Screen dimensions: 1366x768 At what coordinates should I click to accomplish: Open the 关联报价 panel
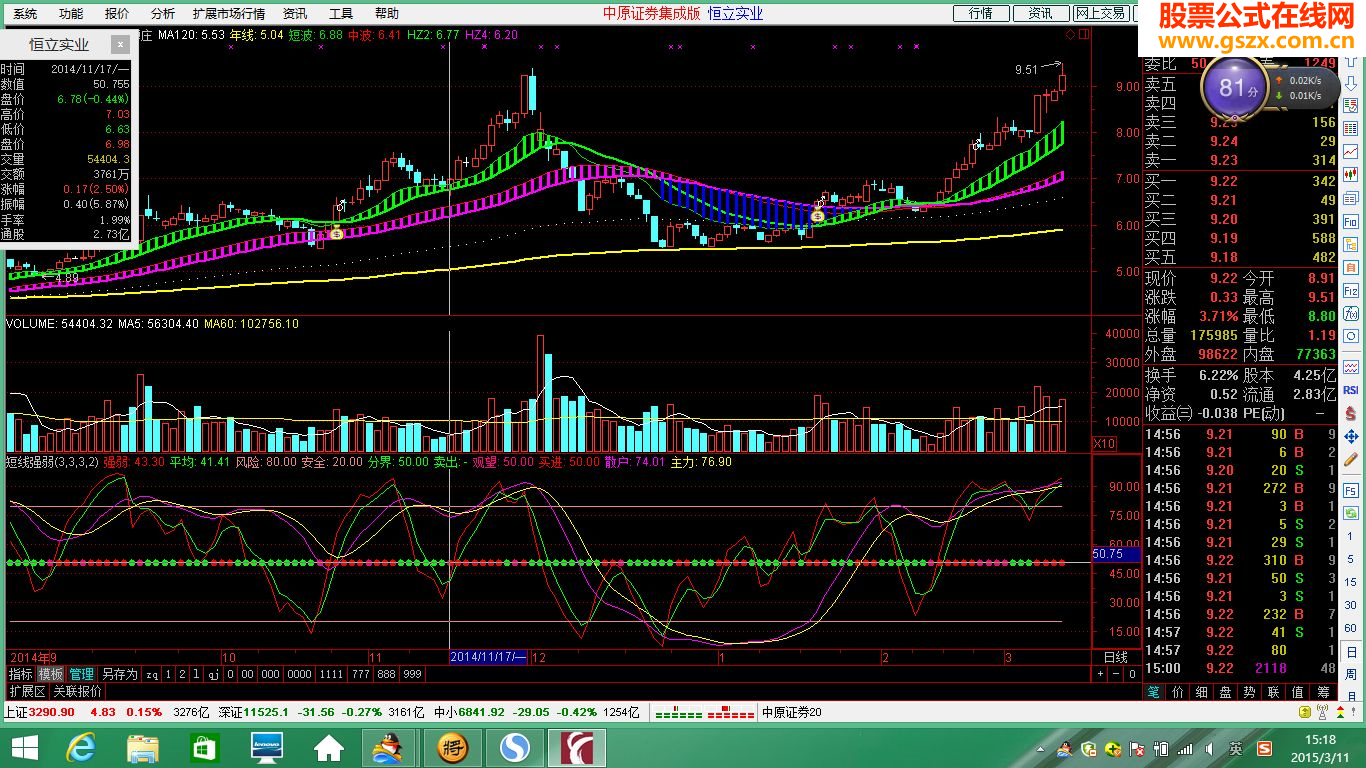coord(77,691)
